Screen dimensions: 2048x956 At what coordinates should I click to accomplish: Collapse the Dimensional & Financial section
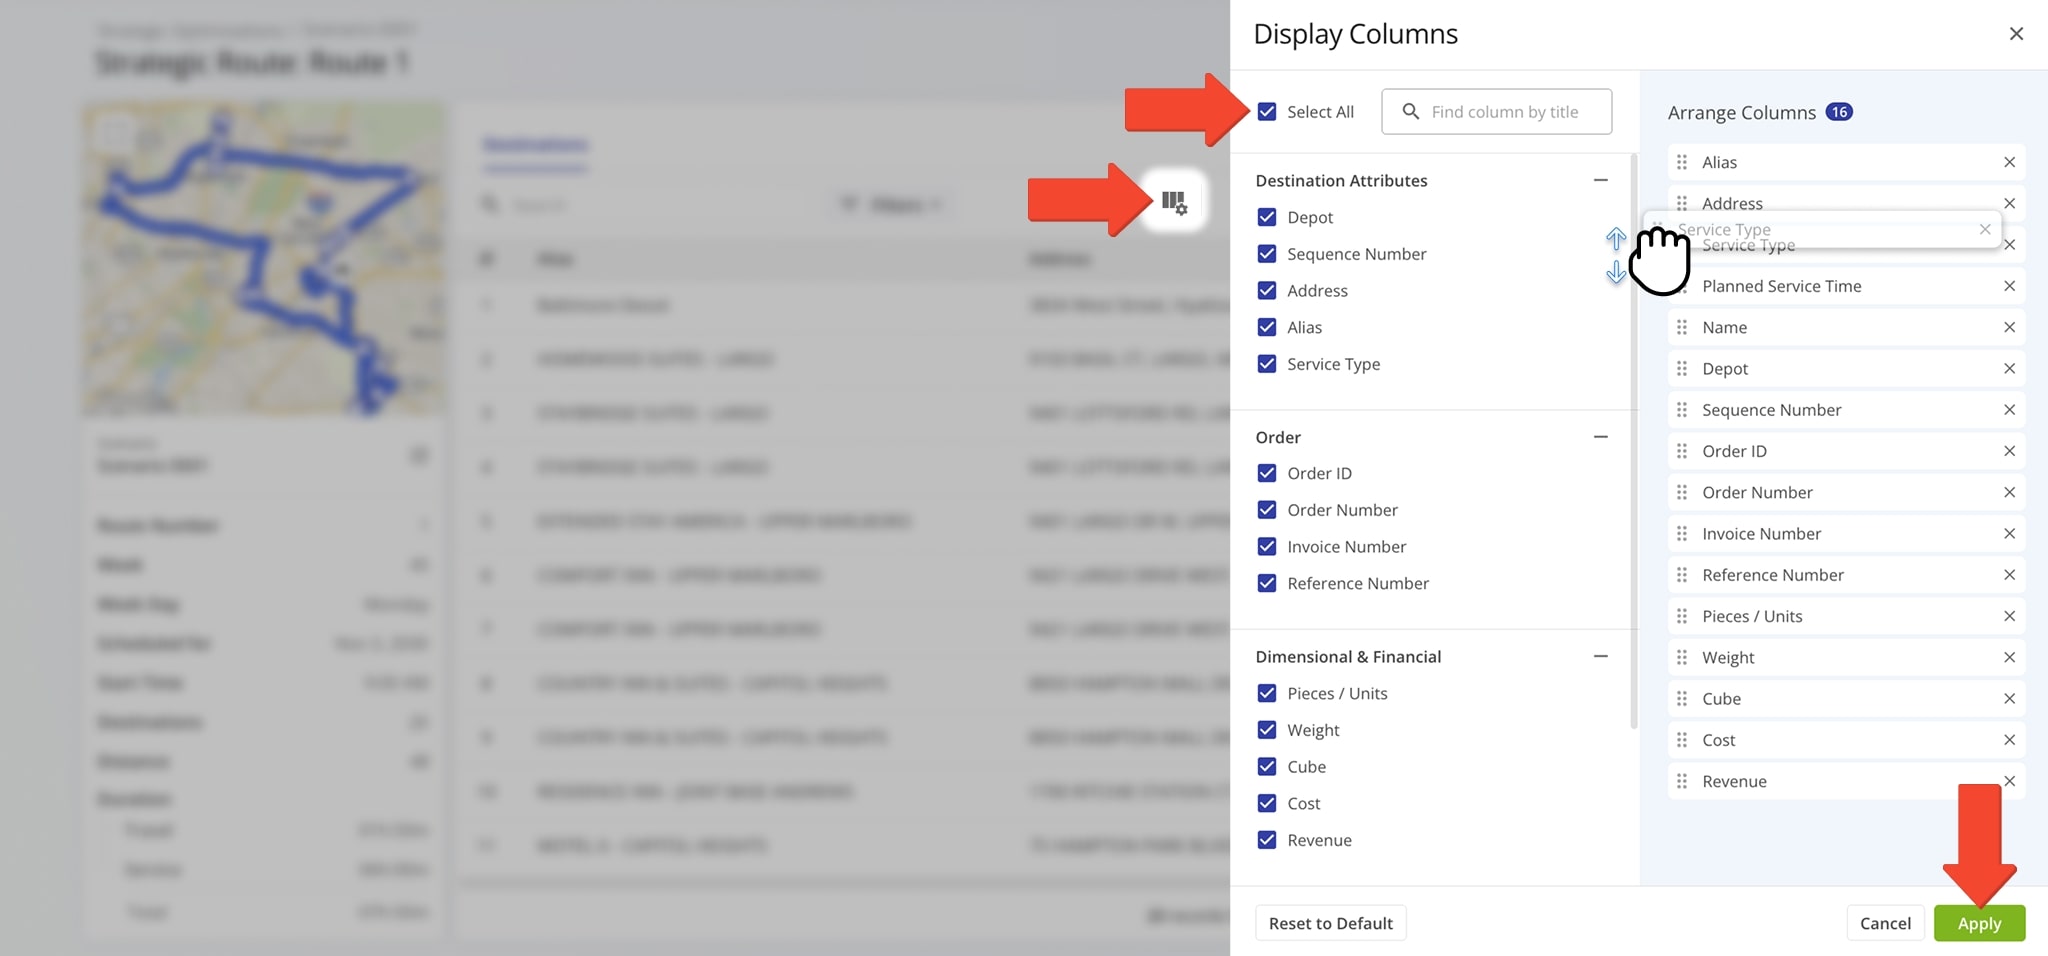pos(1600,655)
